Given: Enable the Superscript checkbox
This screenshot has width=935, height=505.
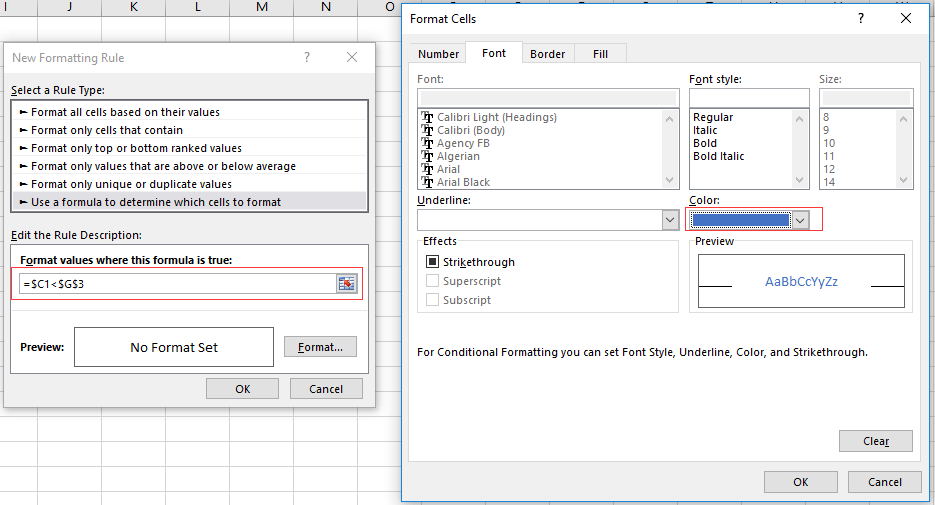Looking at the screenshot, I should [432, 281].
